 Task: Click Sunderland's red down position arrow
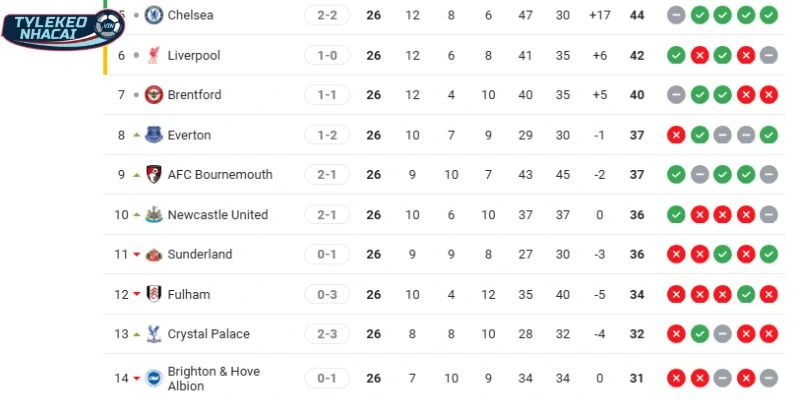pos(136,255)
